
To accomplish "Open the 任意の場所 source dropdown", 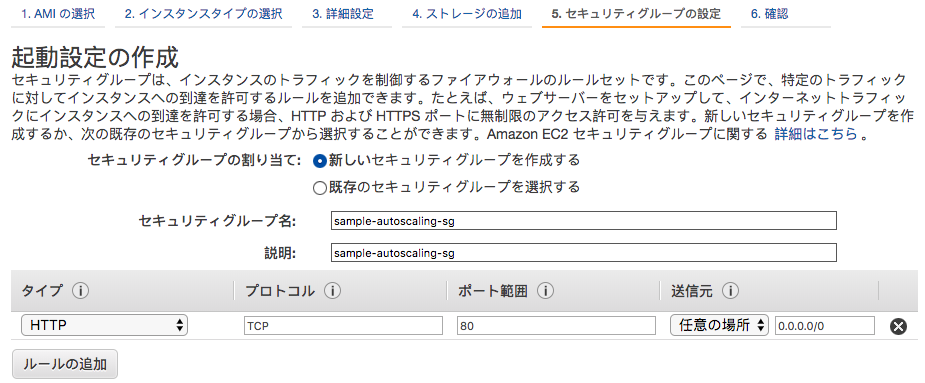I will point(719,325).
